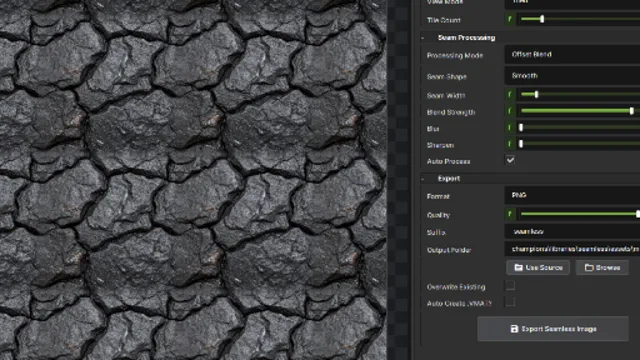Click the Sharpen expression icon
Viewport: 640px width, 360px height.
coord(510,144)
